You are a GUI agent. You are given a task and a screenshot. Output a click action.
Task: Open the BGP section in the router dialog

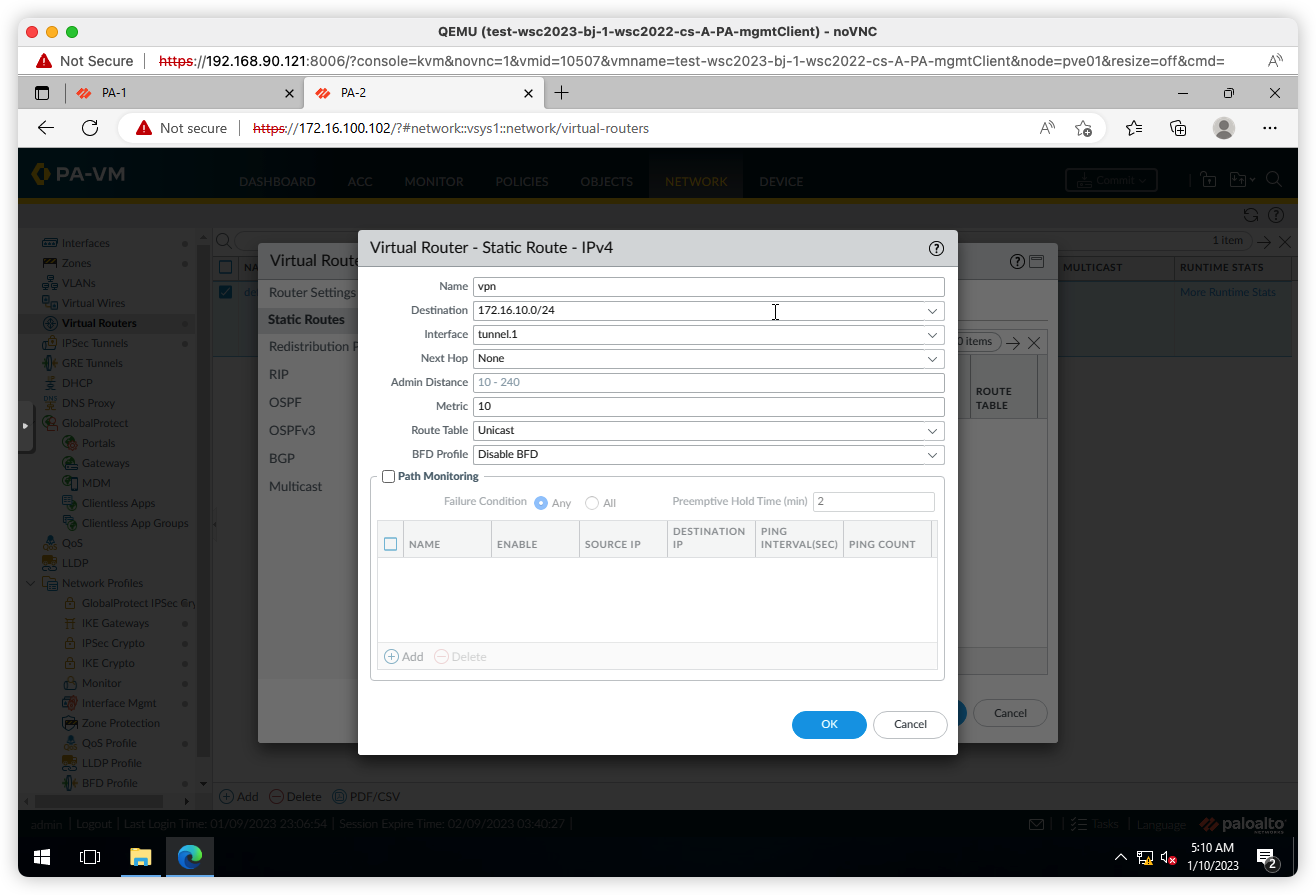coord(280,458)
